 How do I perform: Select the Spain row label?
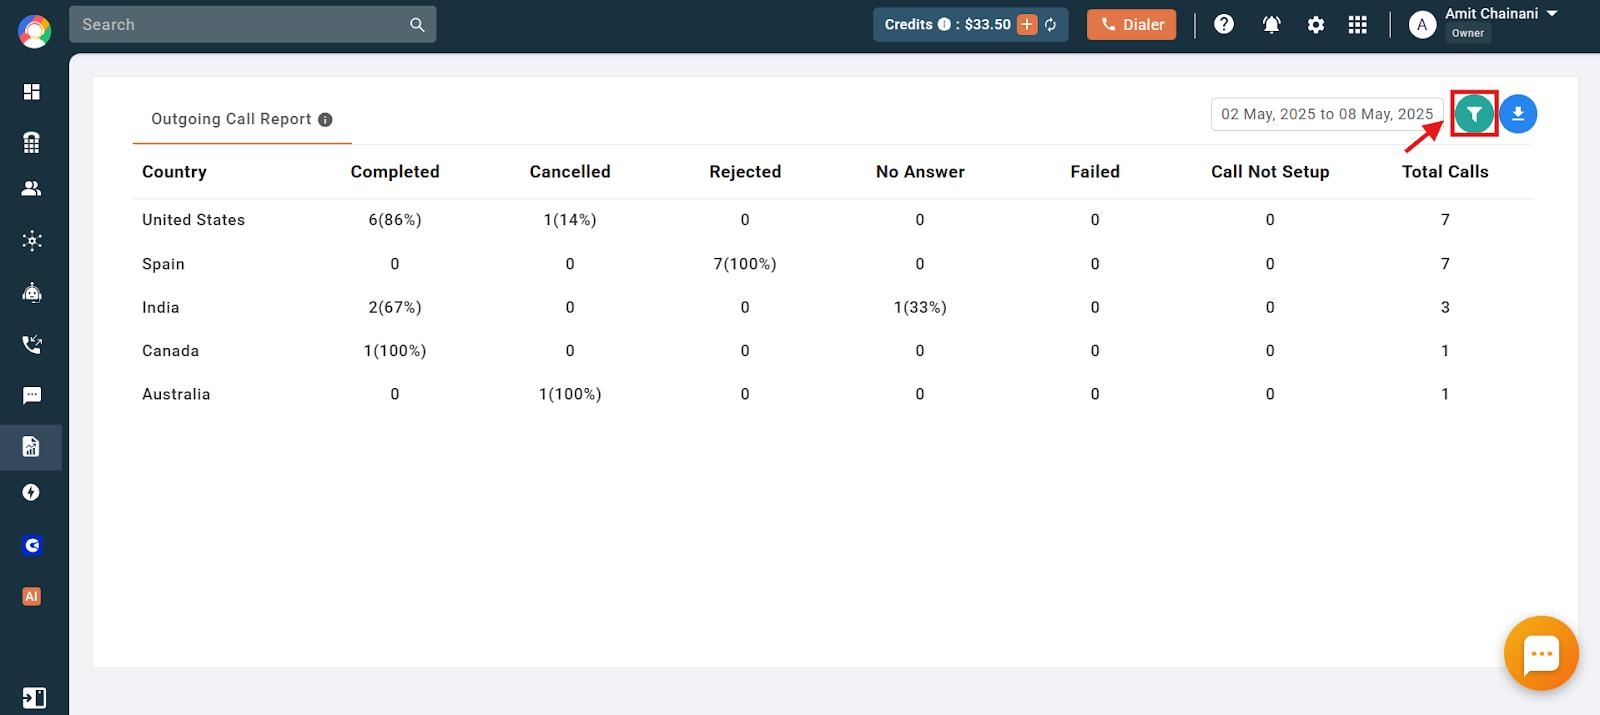click(x=163, y=264)
